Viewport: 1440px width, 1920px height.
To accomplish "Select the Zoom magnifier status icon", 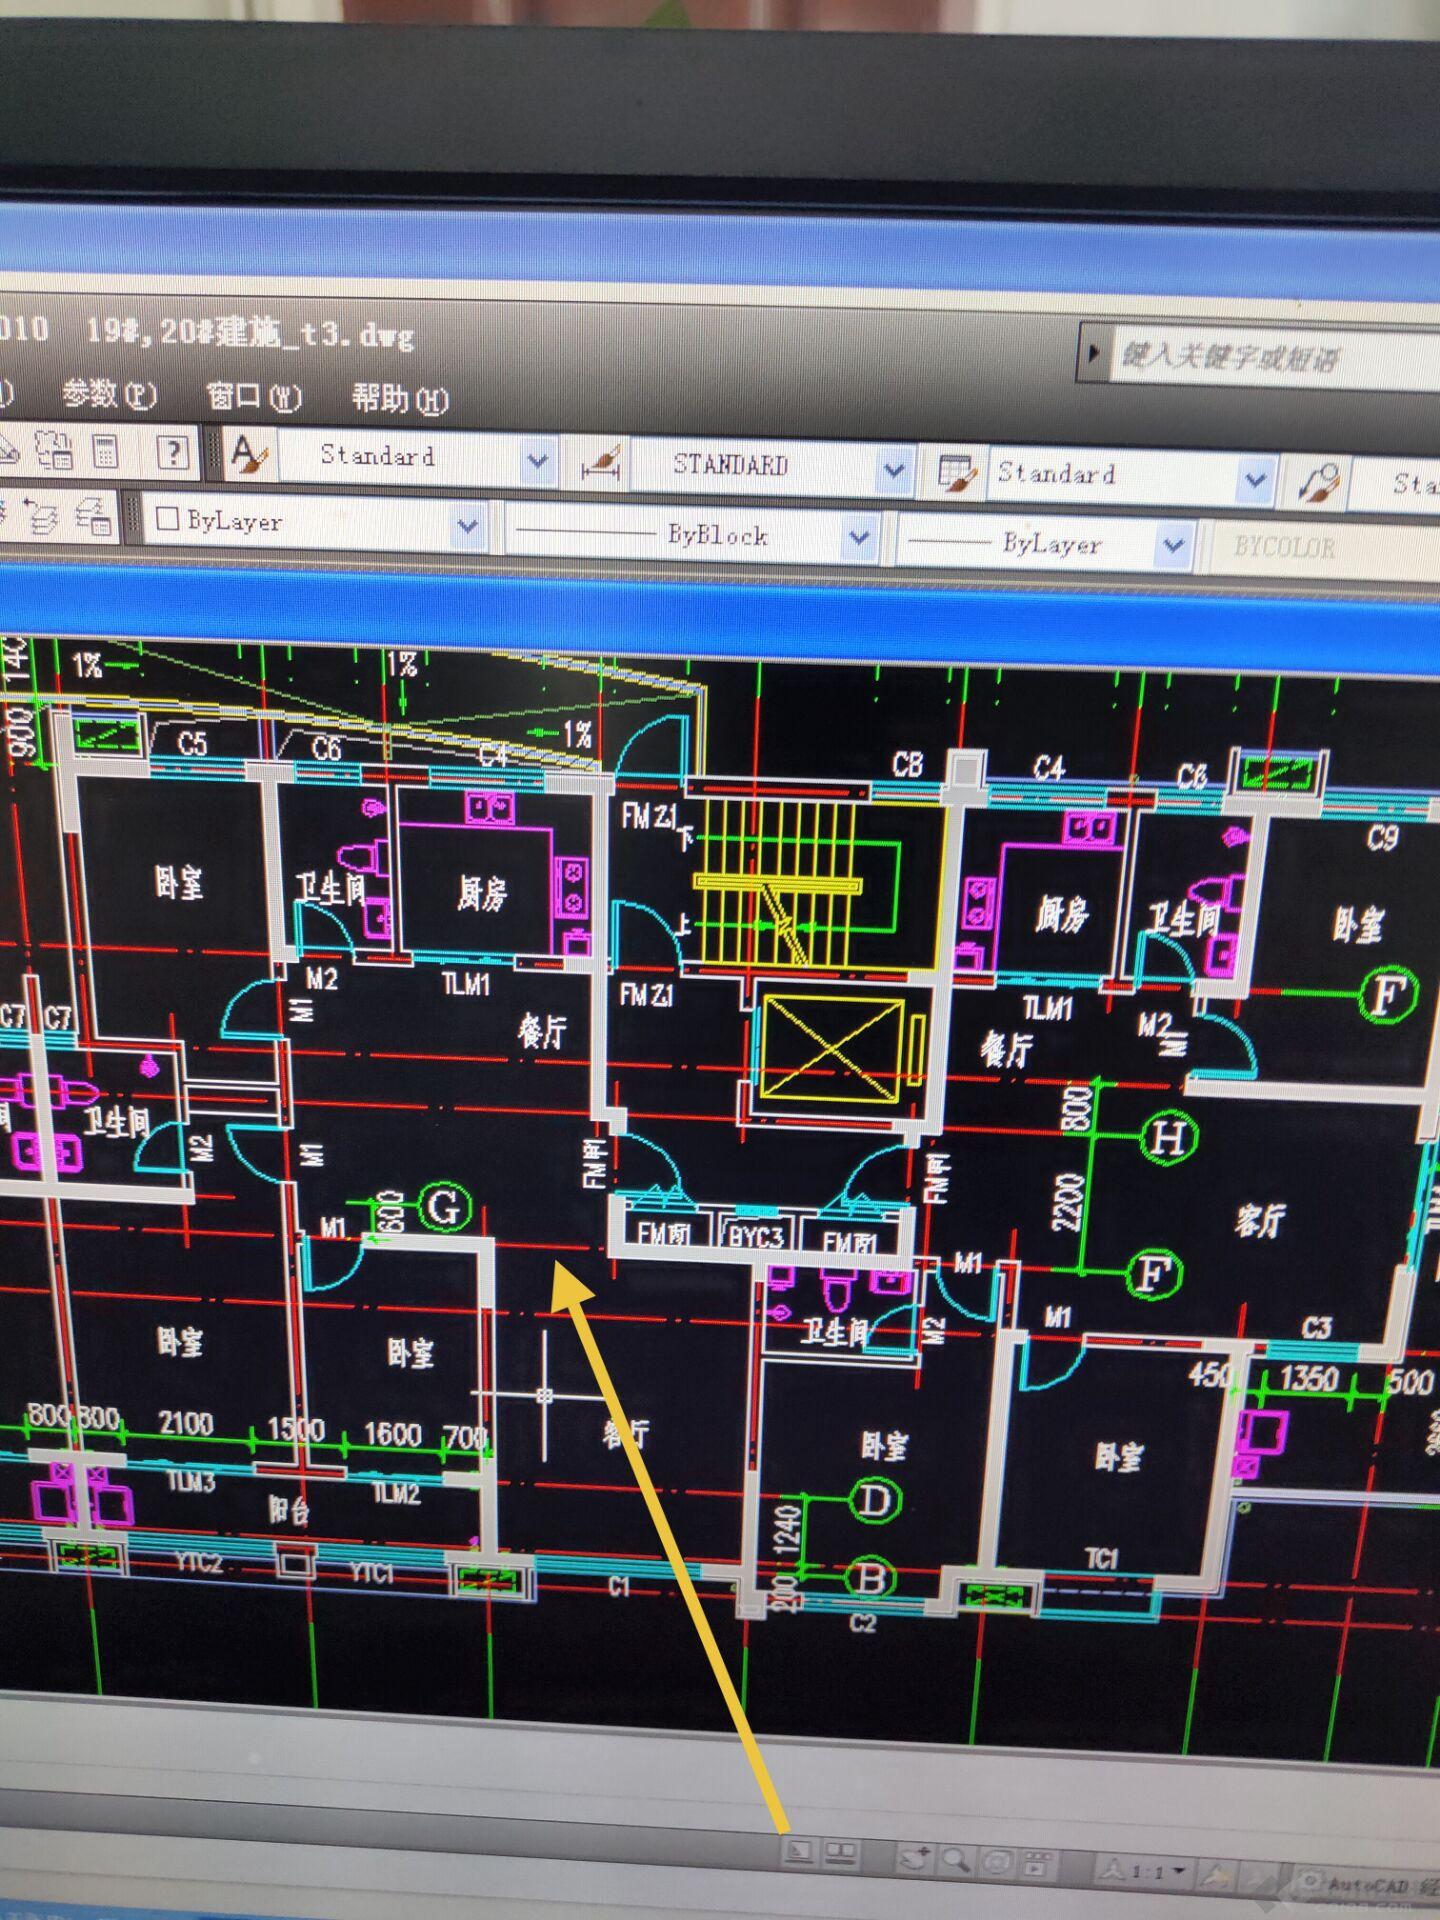I will [x=956, y=1860].
